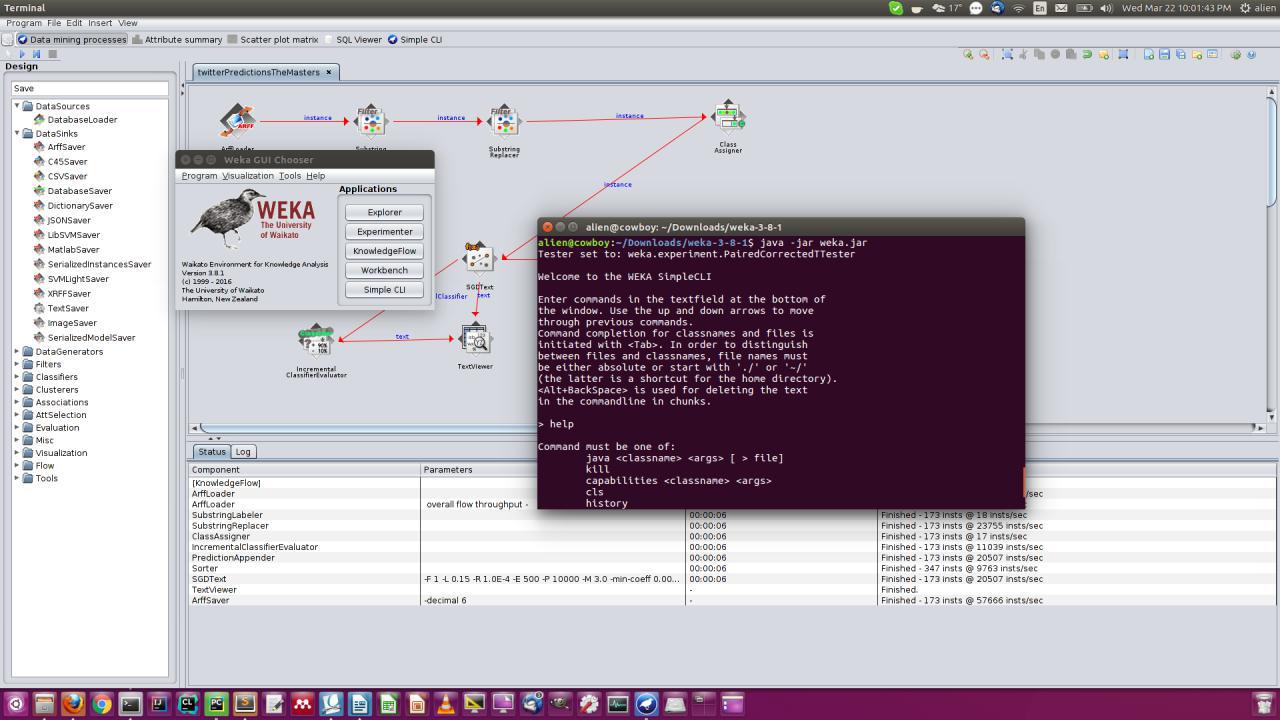Screen dimensions: 1280x720
Task: Open Tools menu in Weka GUI Chooser
Action: [290, 176]
